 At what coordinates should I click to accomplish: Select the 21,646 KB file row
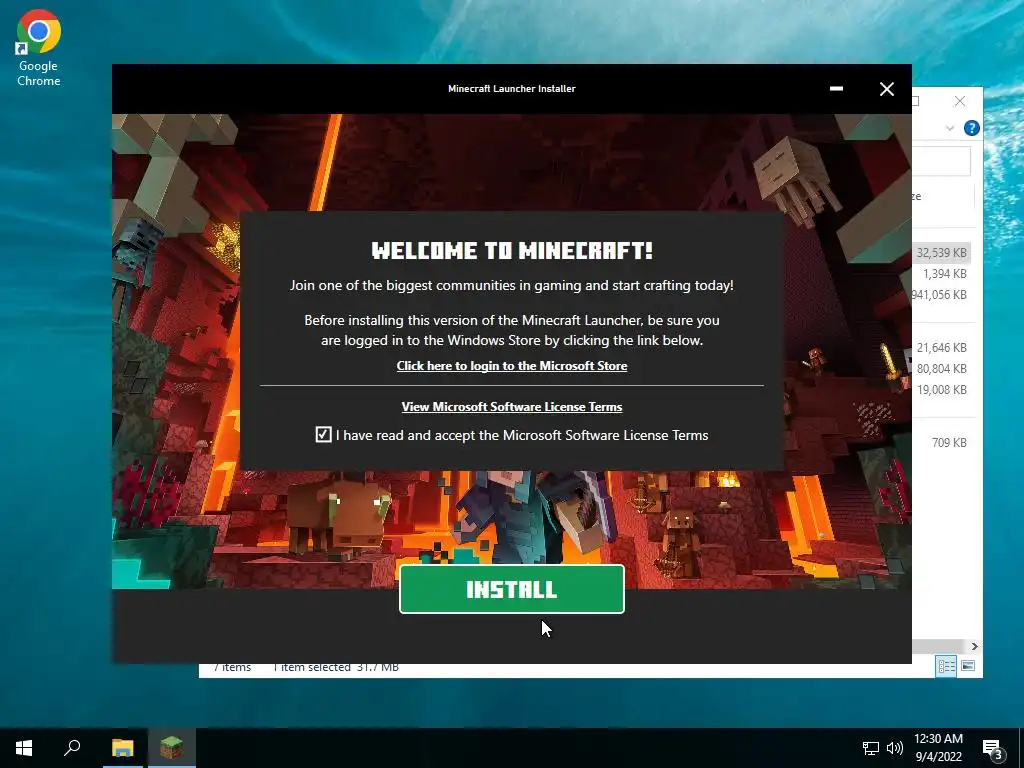941,347
